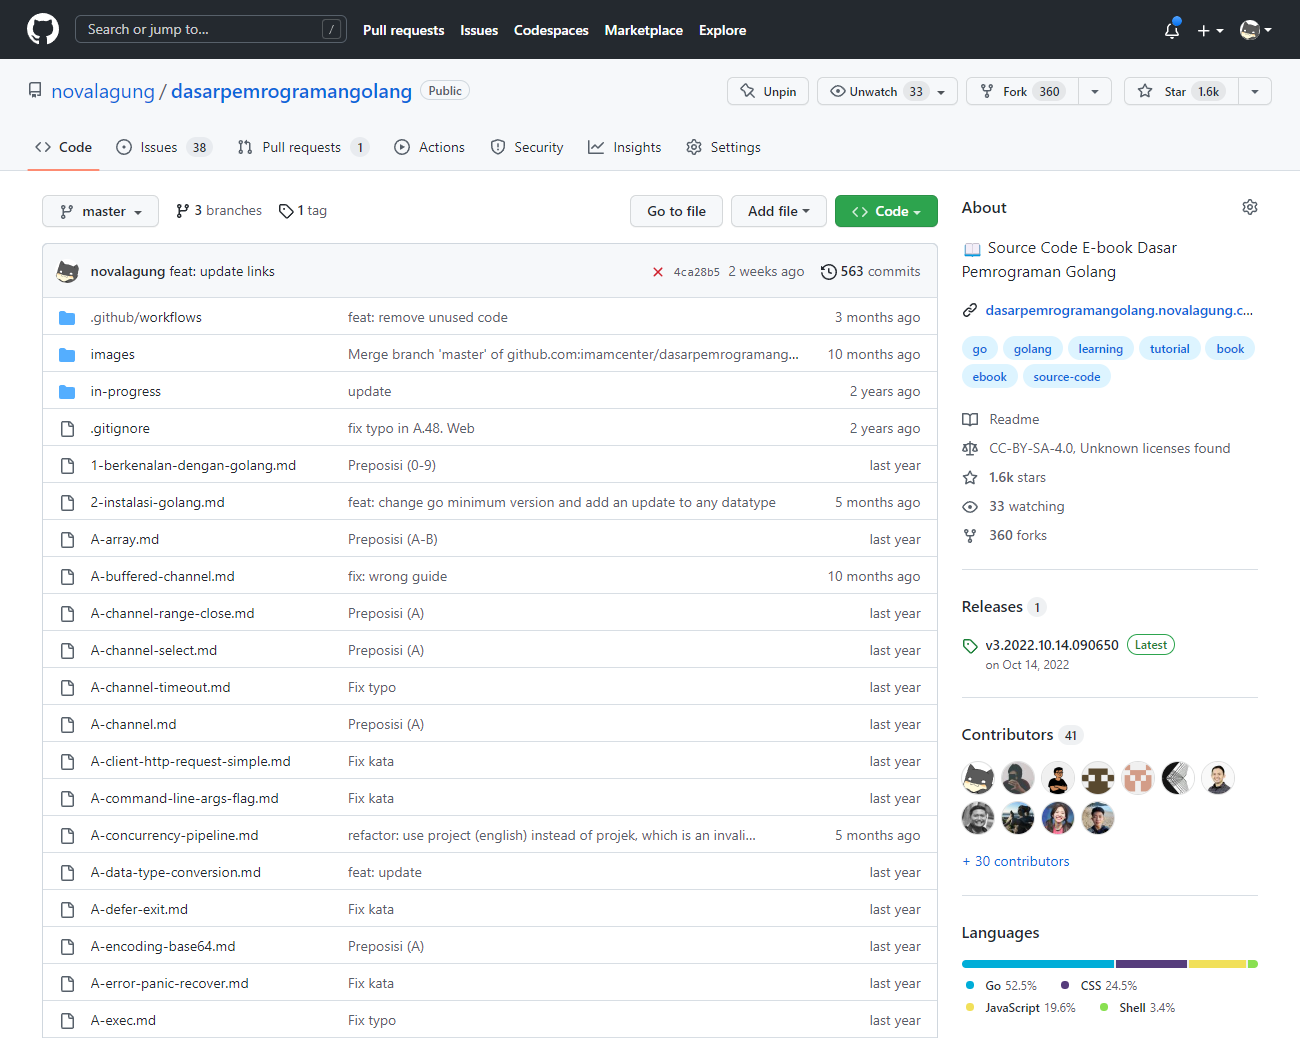Click the tag icon next to 1 tag
The width and height of the screenshot is (1300, 1038).
pos(286,211)
